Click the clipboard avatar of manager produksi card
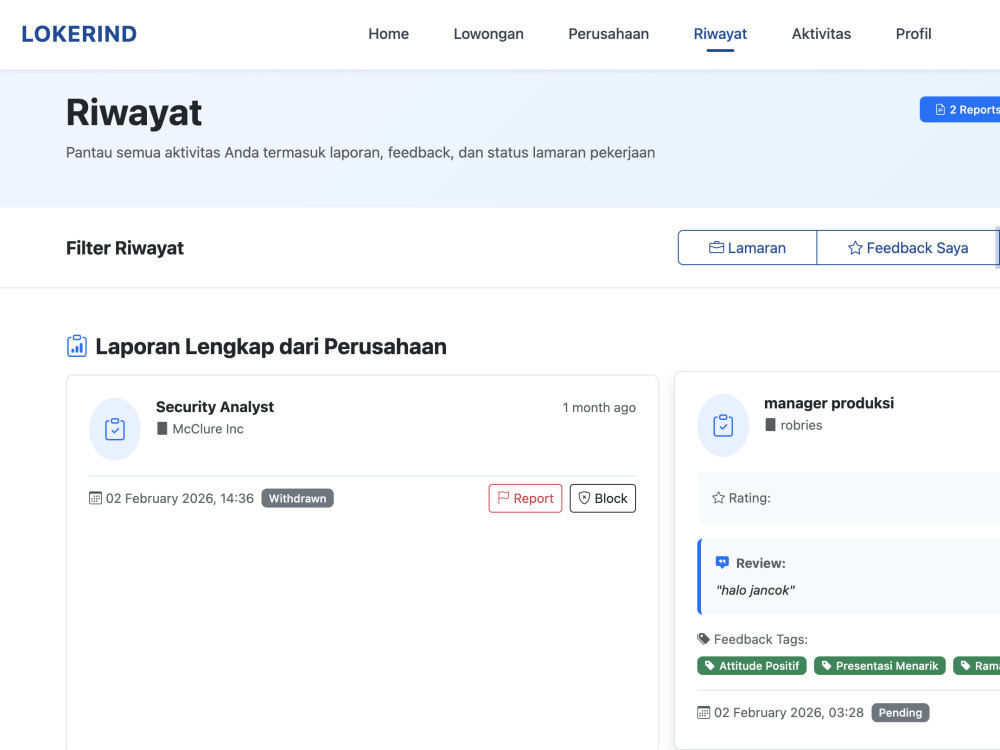Screen dimensions: 1000x750 pos(723,425)
